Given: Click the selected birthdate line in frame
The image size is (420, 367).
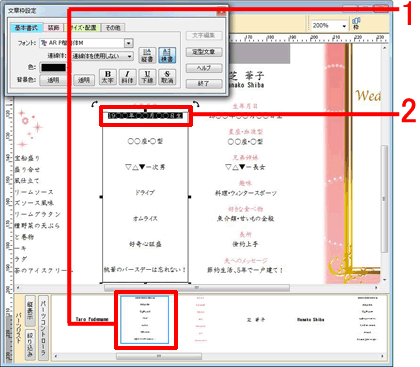Looking at the screenshot, I should pos(145,116).
